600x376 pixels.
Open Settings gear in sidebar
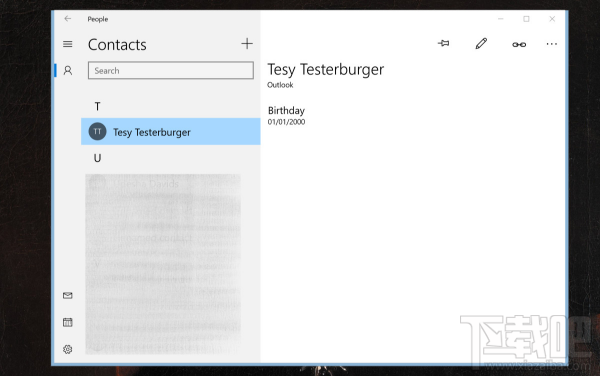68,349
